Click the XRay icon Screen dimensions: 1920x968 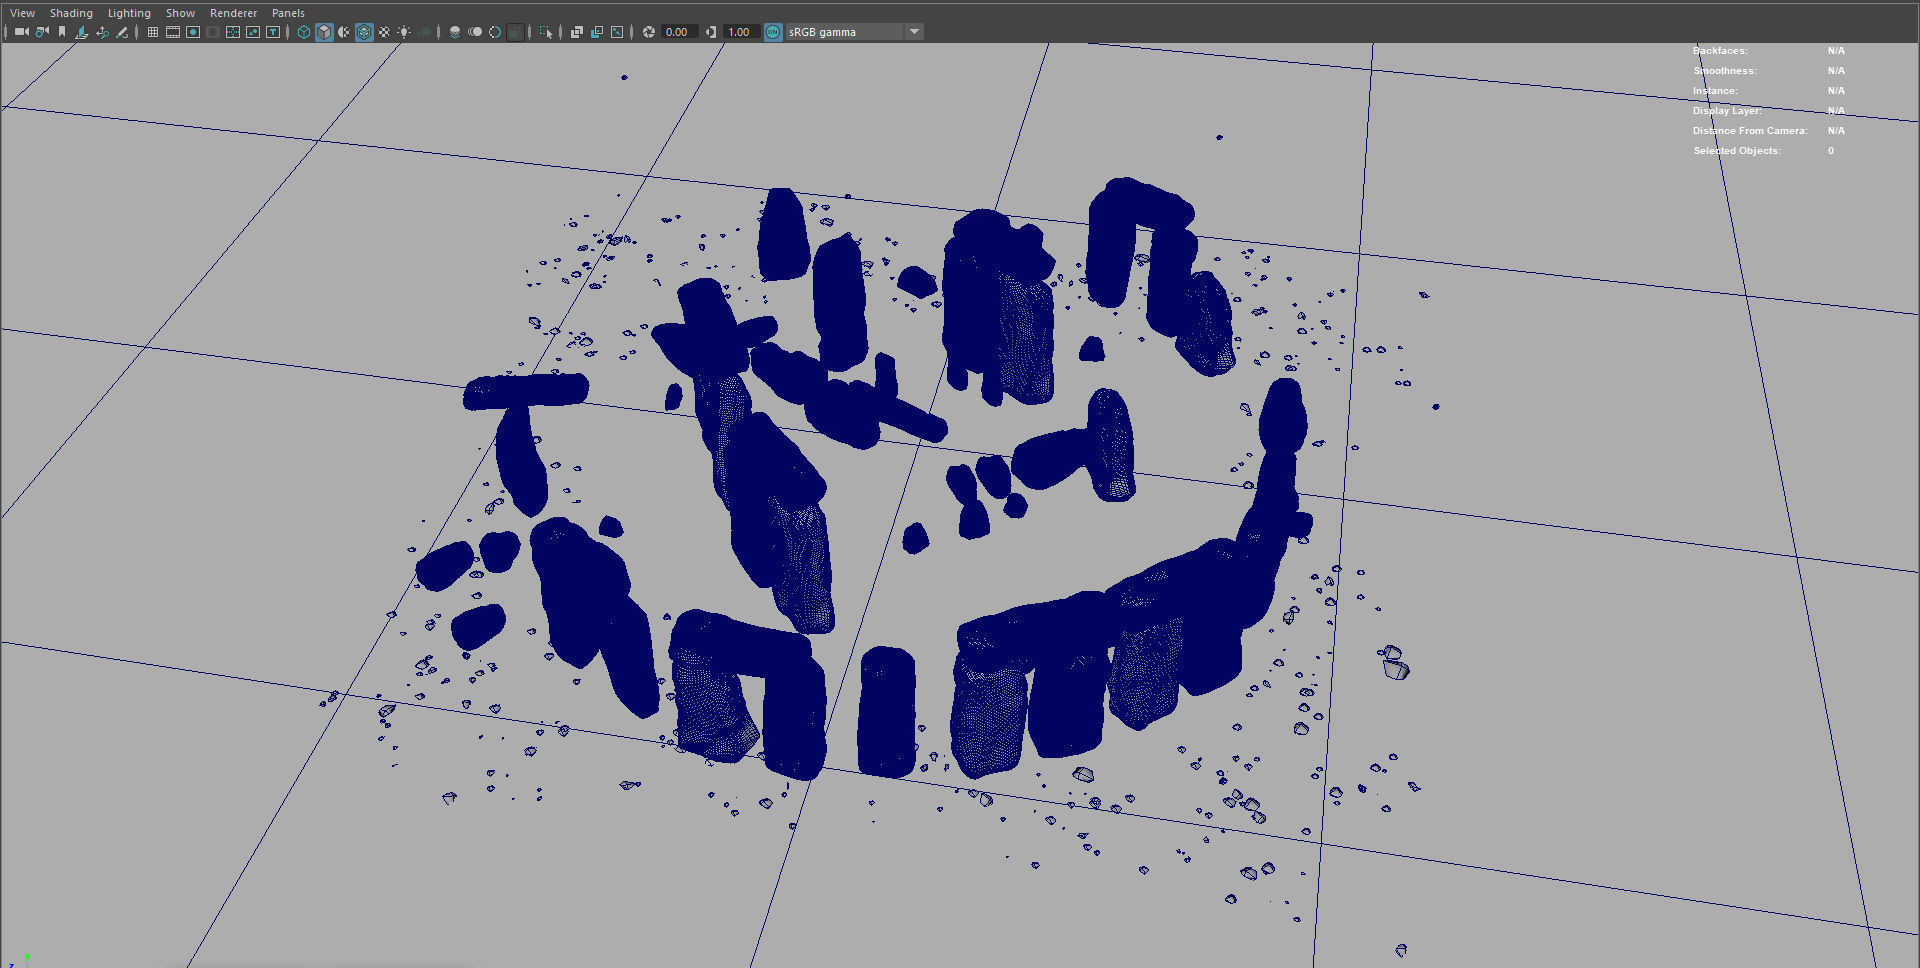(x=577, y=32)
